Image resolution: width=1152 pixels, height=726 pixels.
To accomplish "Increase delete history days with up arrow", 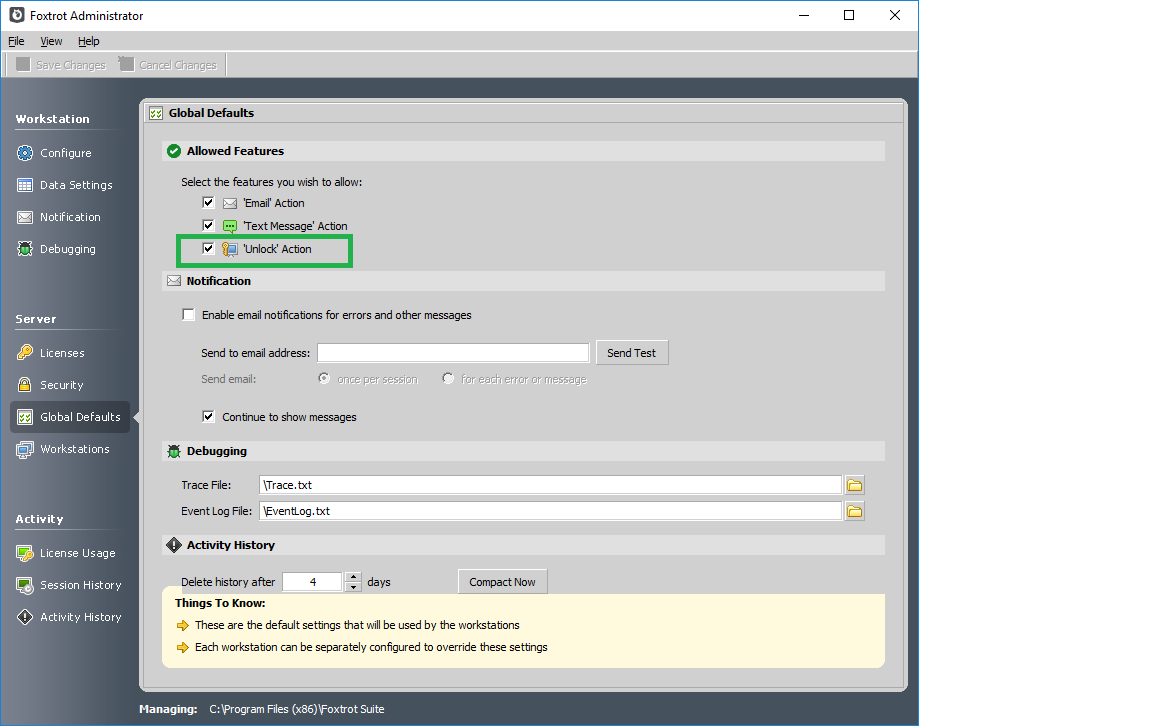I will [x=353, y=577].
